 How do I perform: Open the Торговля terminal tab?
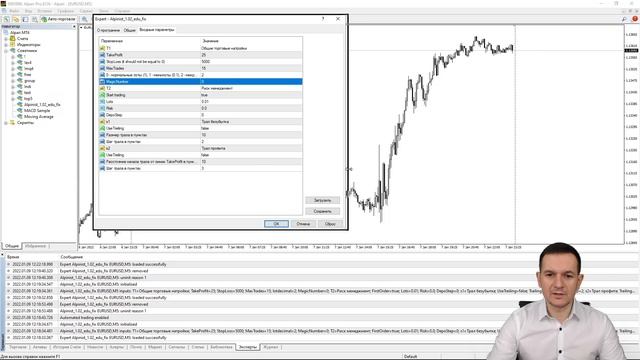(18, 347)
